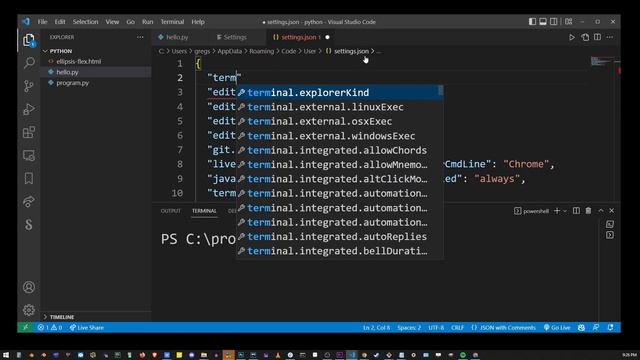Click powershell terminal label

click(531, 211)
